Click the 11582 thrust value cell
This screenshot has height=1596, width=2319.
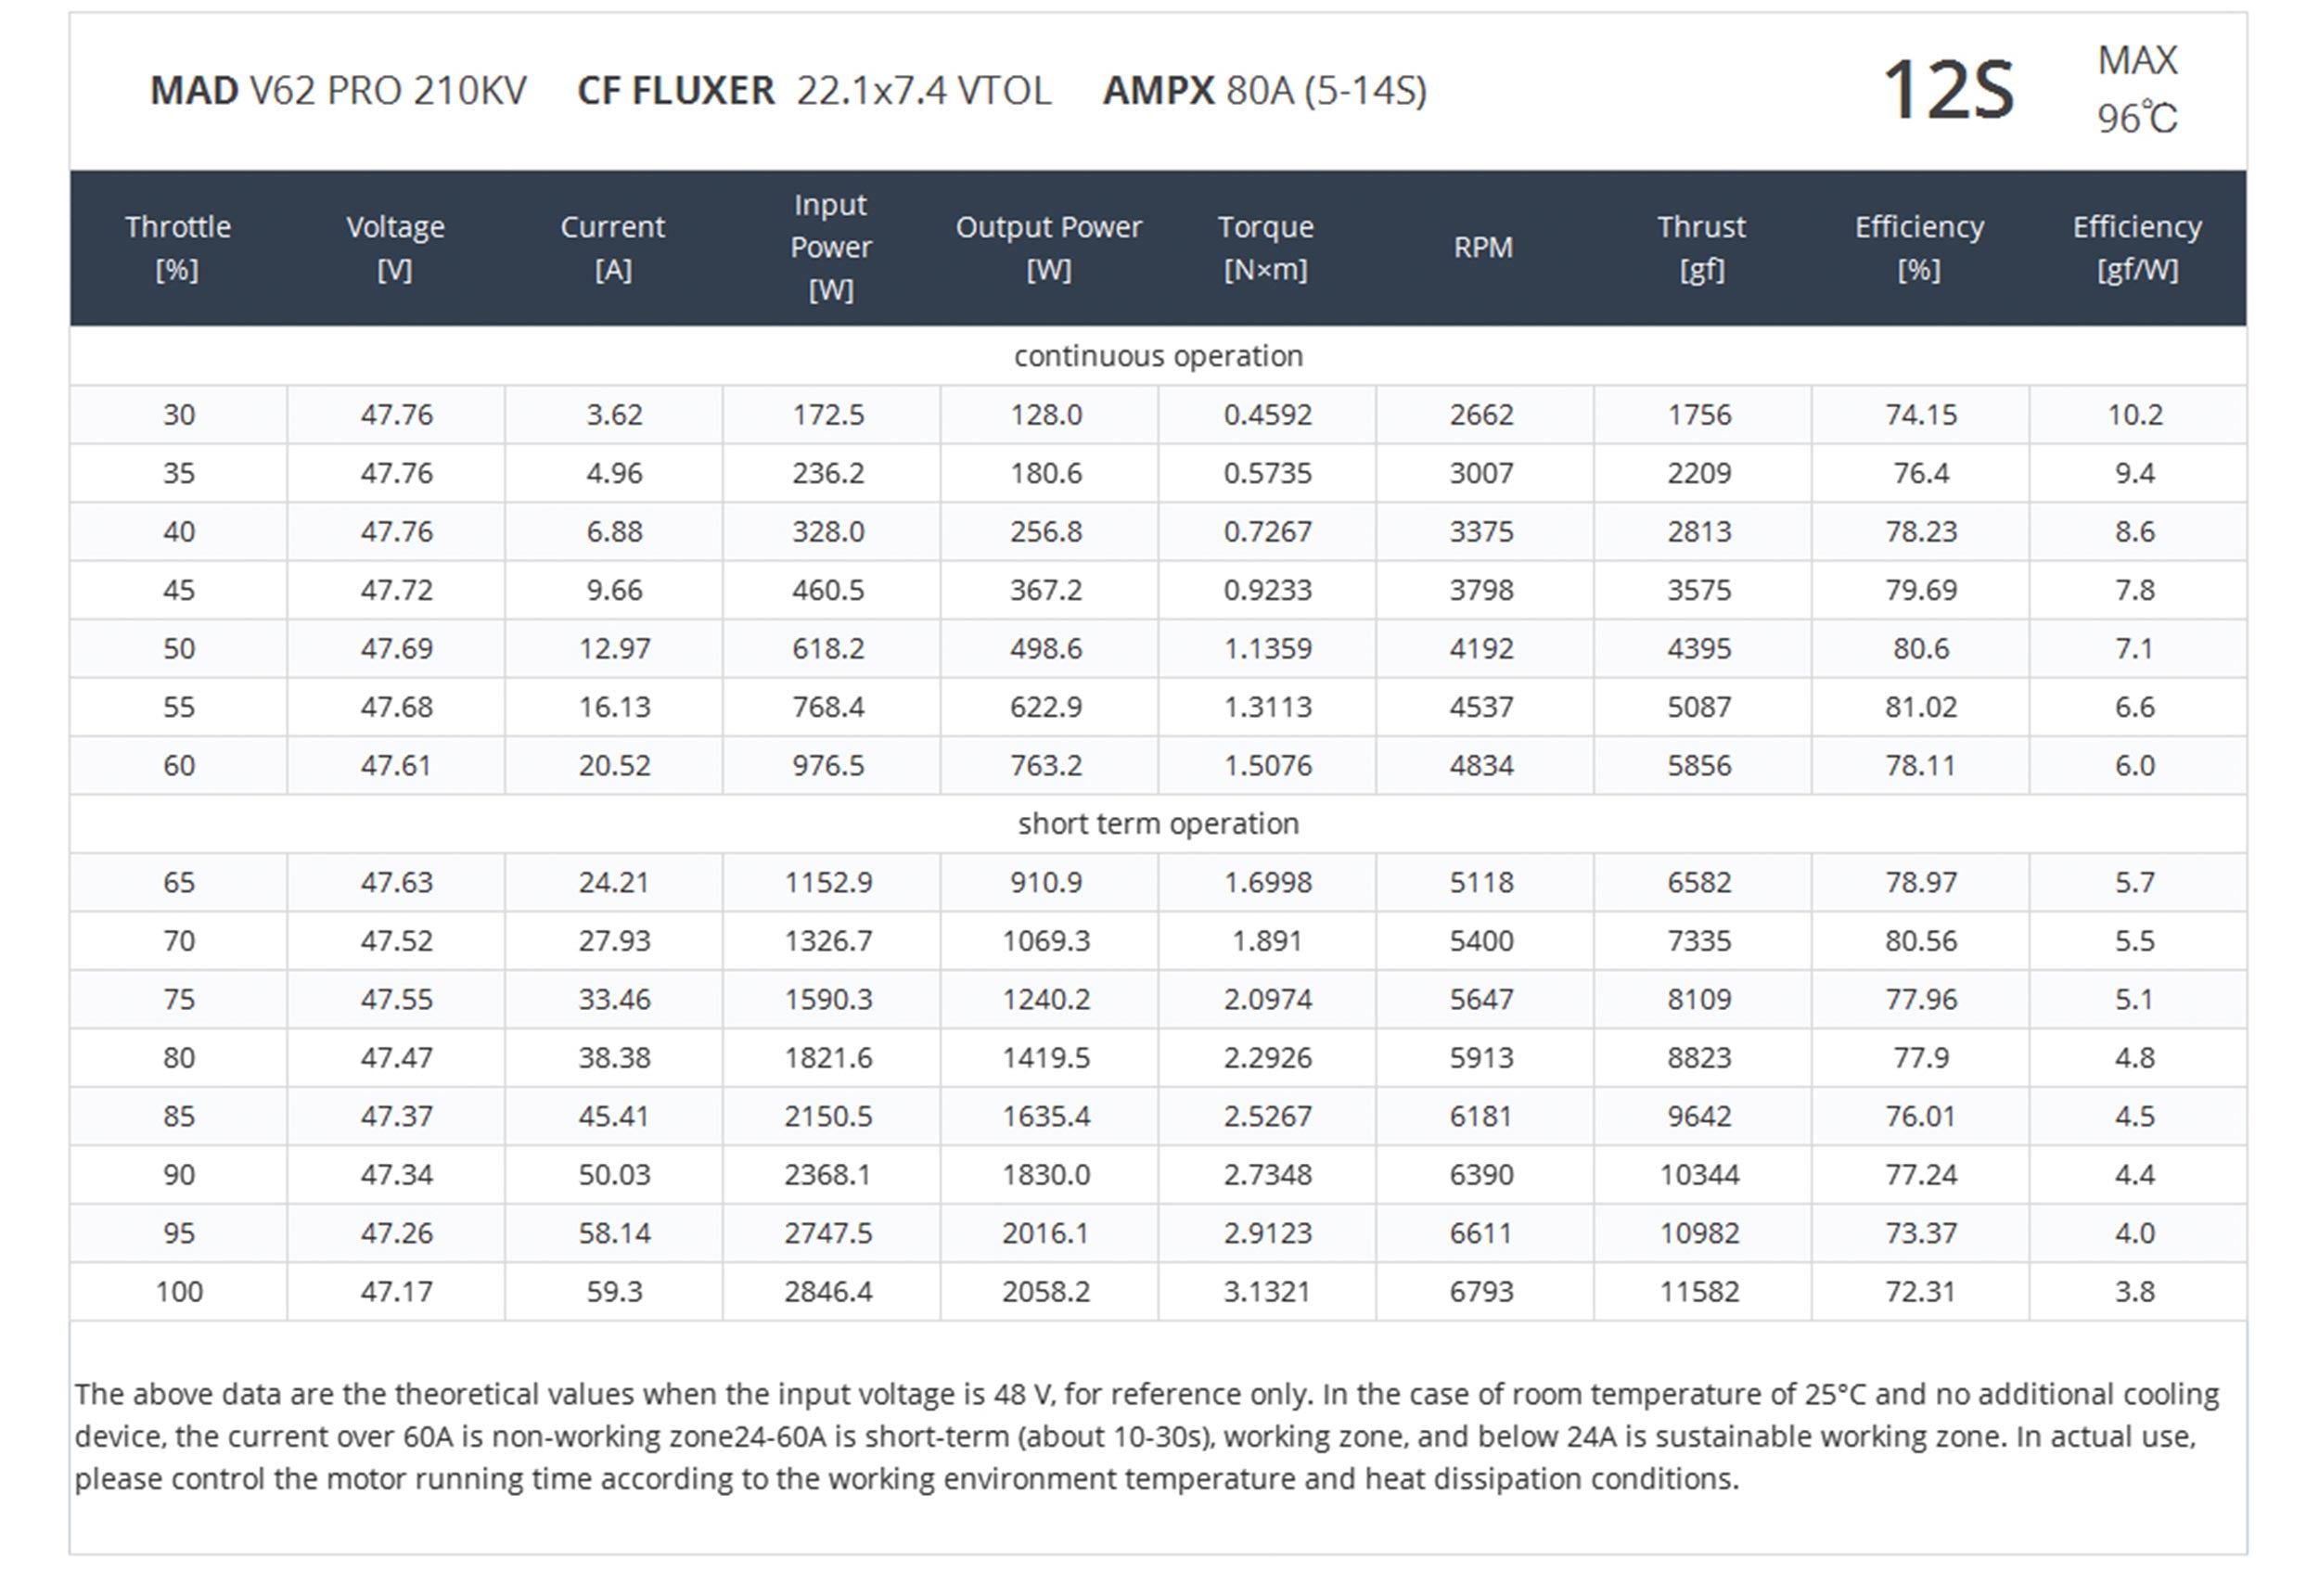(1700, 1292)
